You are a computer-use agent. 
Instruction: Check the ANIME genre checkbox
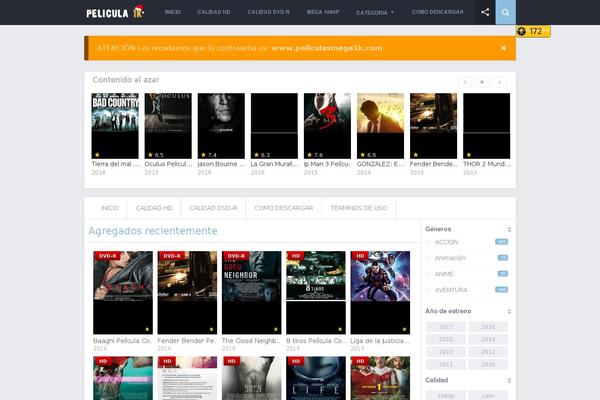(428, 274)
